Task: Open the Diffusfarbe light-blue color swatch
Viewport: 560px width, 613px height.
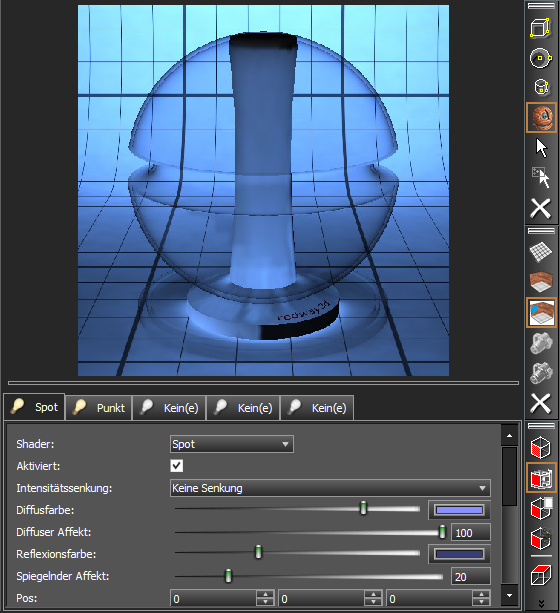Action: [459, 510]
